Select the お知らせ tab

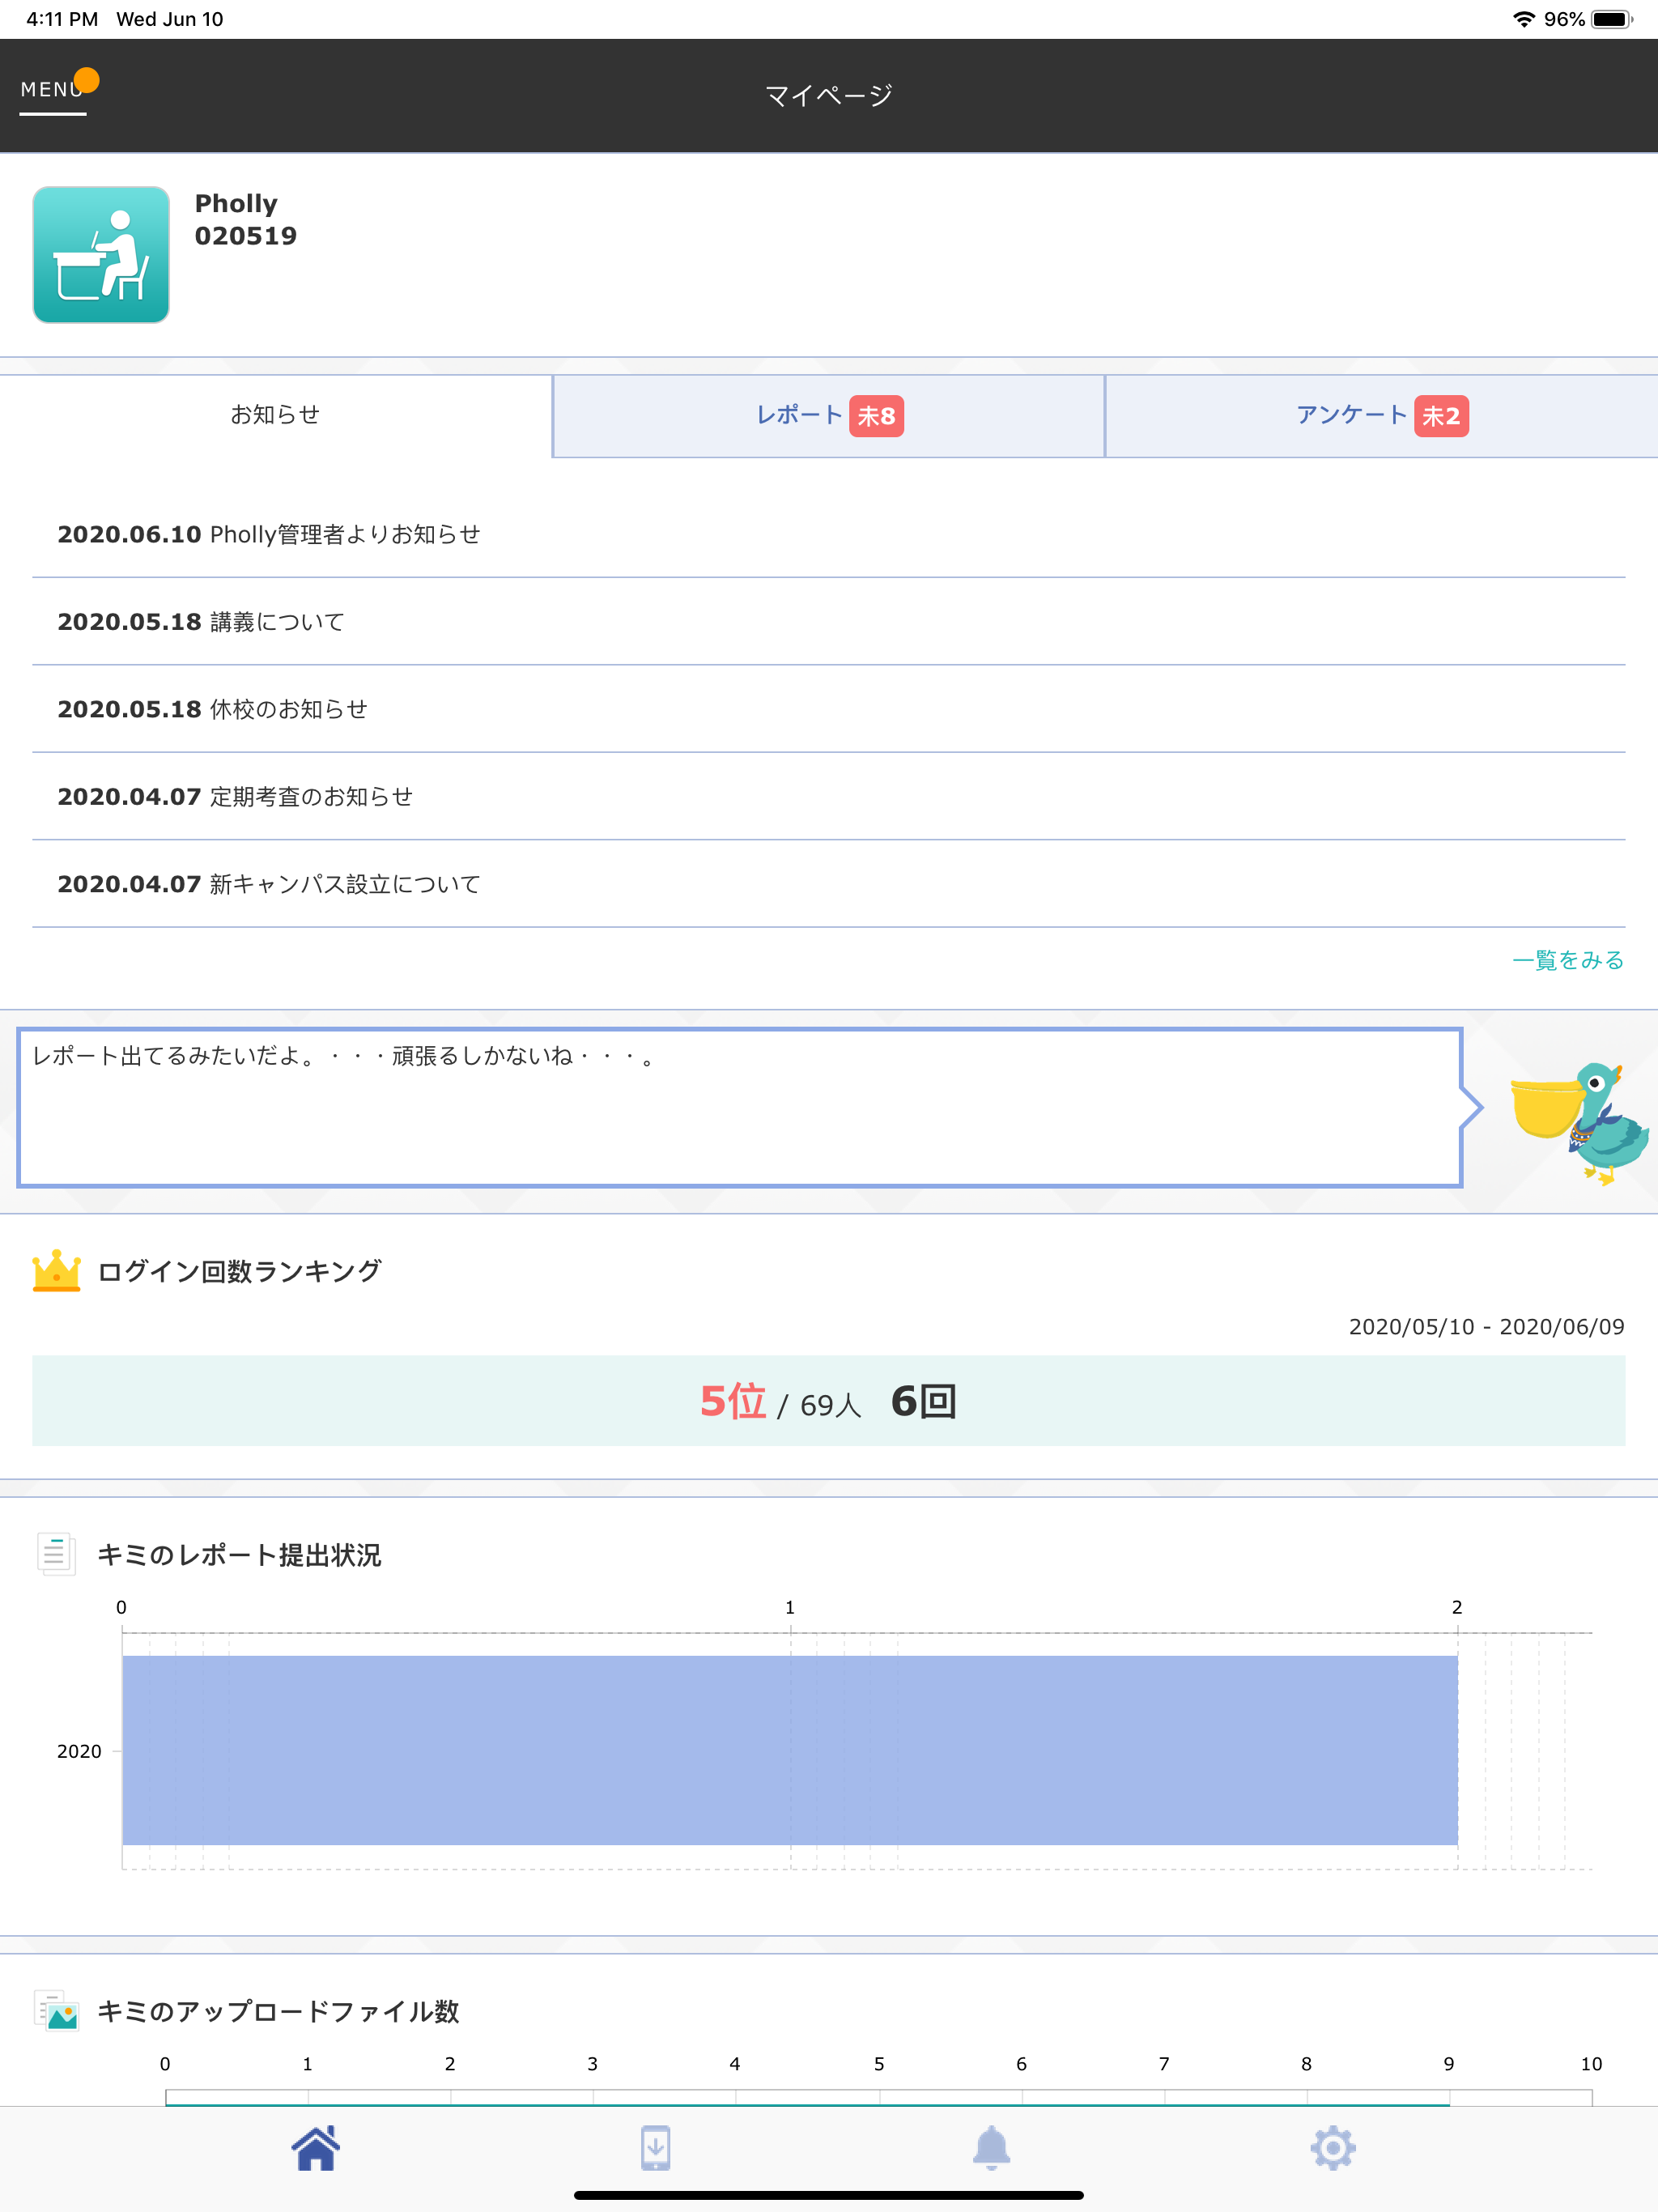pyautogui.click(x=275, y=415)
